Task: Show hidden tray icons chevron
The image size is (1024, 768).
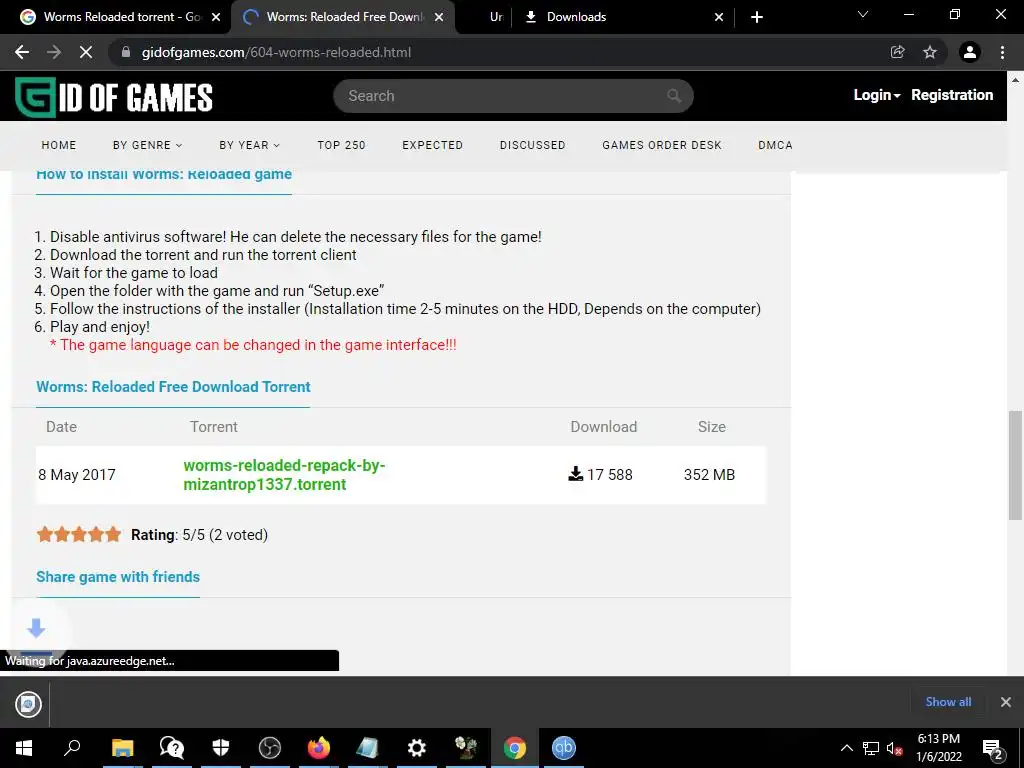Action: [846, 748]
